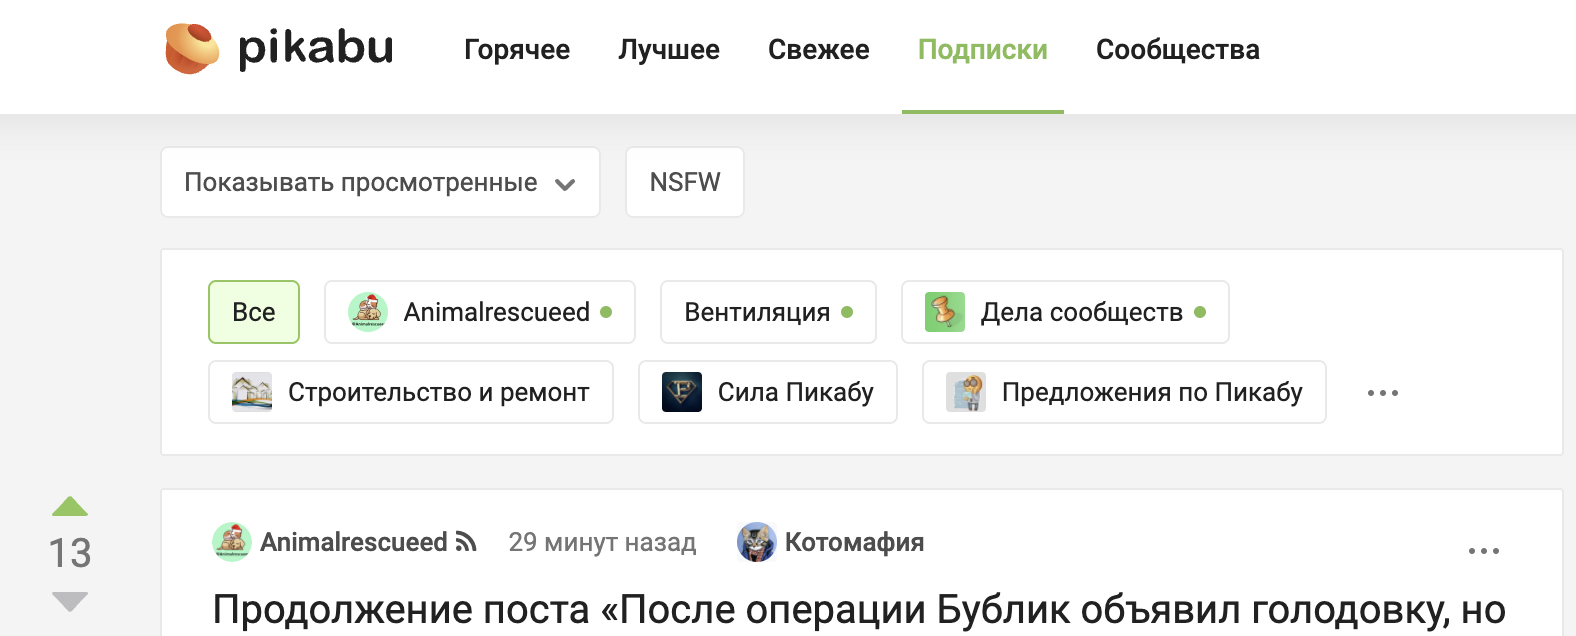Filter by Сила Пикабу community
The image size is (1576, 636).
(x=768, y=392)
